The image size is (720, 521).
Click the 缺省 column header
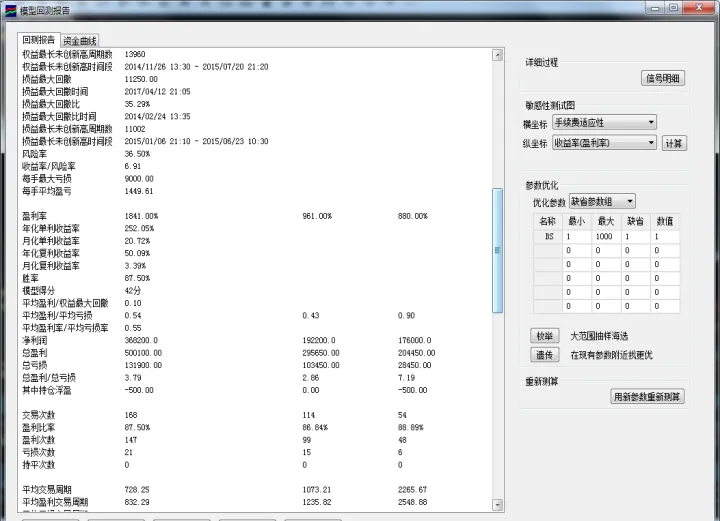635,221
